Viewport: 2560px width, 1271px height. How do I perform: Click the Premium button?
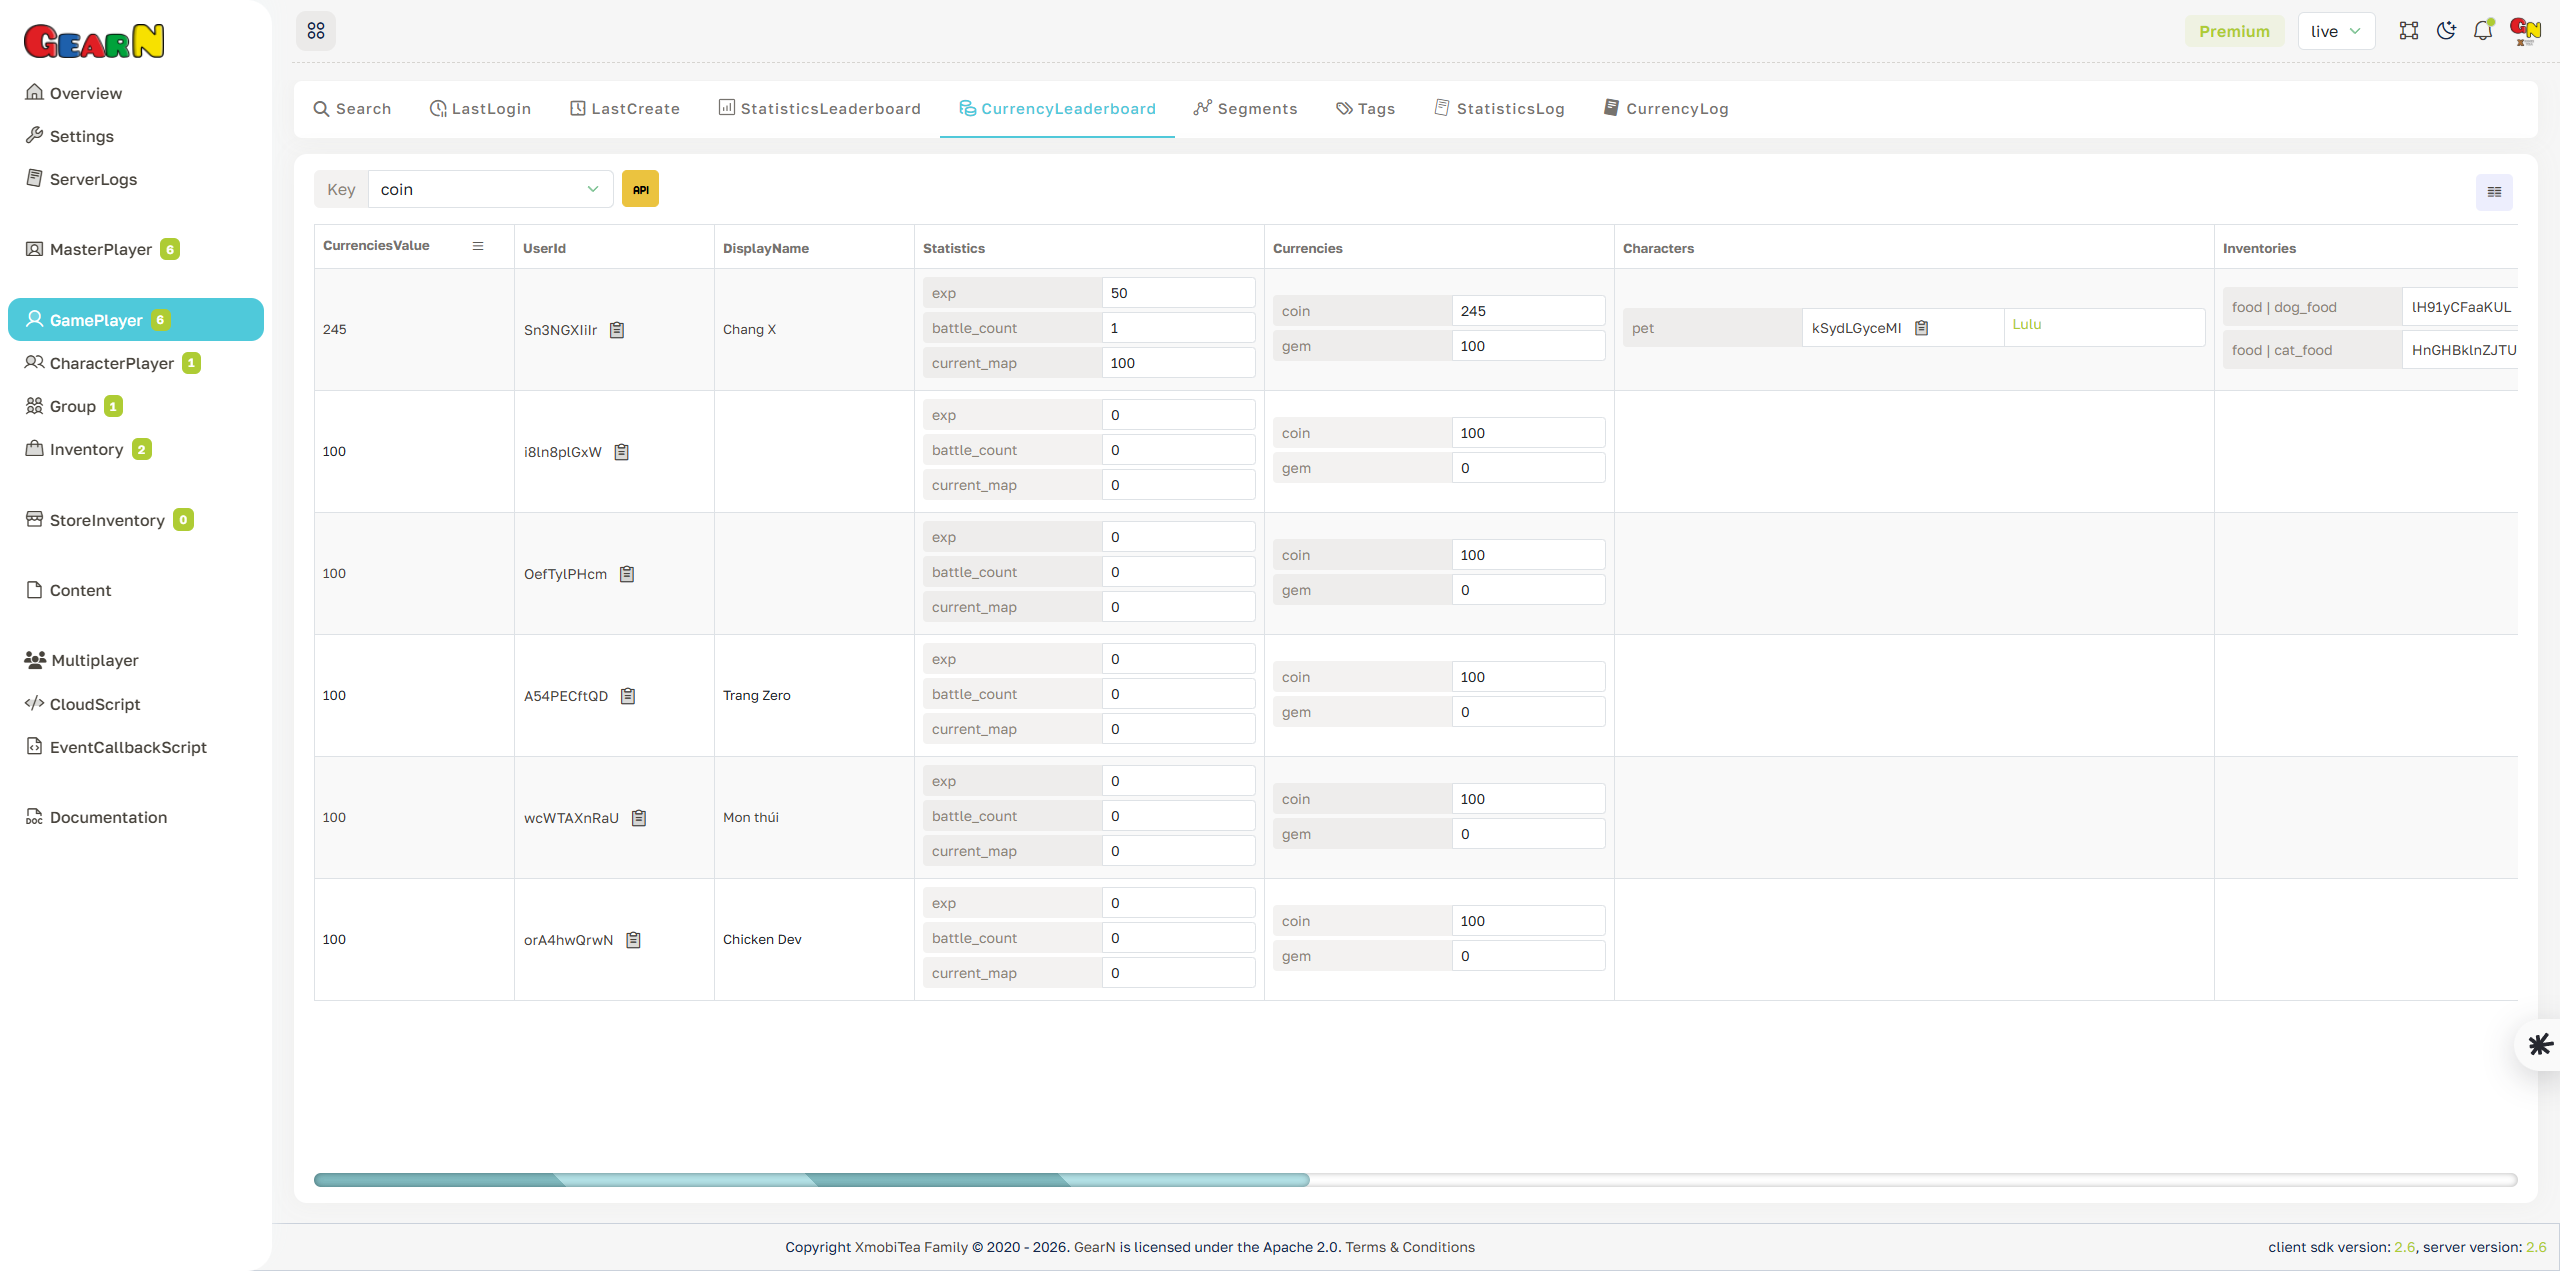2234,30
